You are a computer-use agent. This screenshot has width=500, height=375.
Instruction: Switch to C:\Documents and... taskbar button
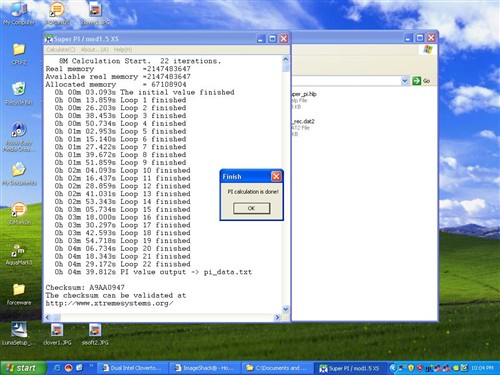[x=277, y=368]
